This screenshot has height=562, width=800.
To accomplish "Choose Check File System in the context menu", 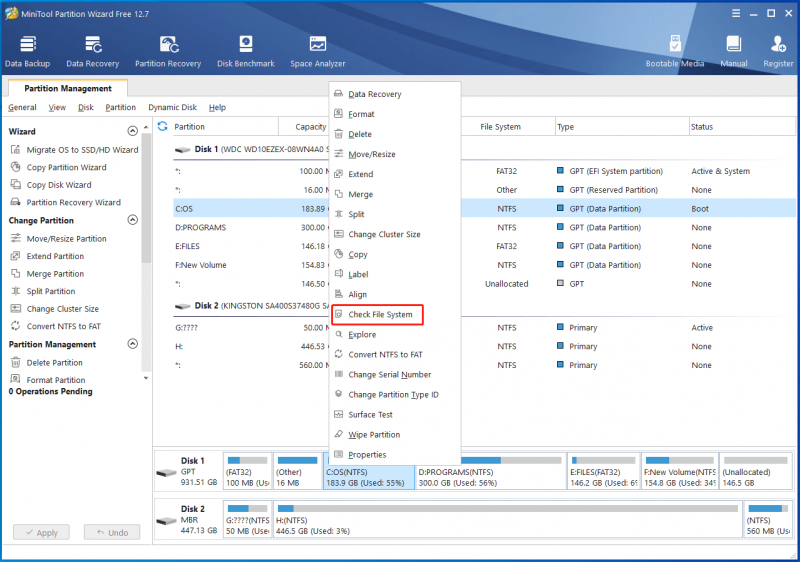I will pyautogui.click(x=378, y=315).
